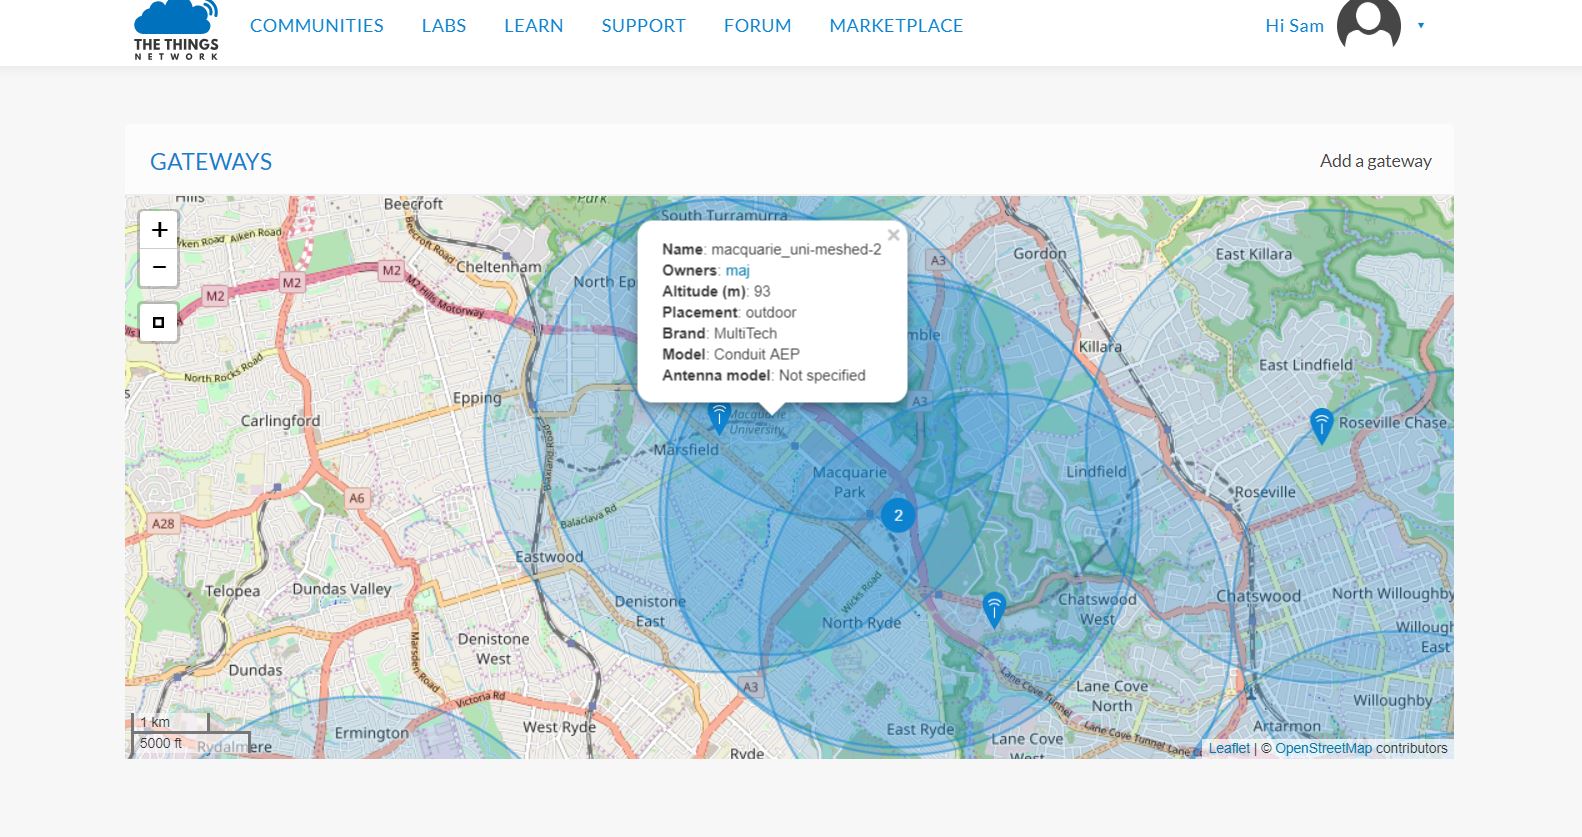Open the Communities menu
Screen dimensions: 1582x837
[317, 26]
